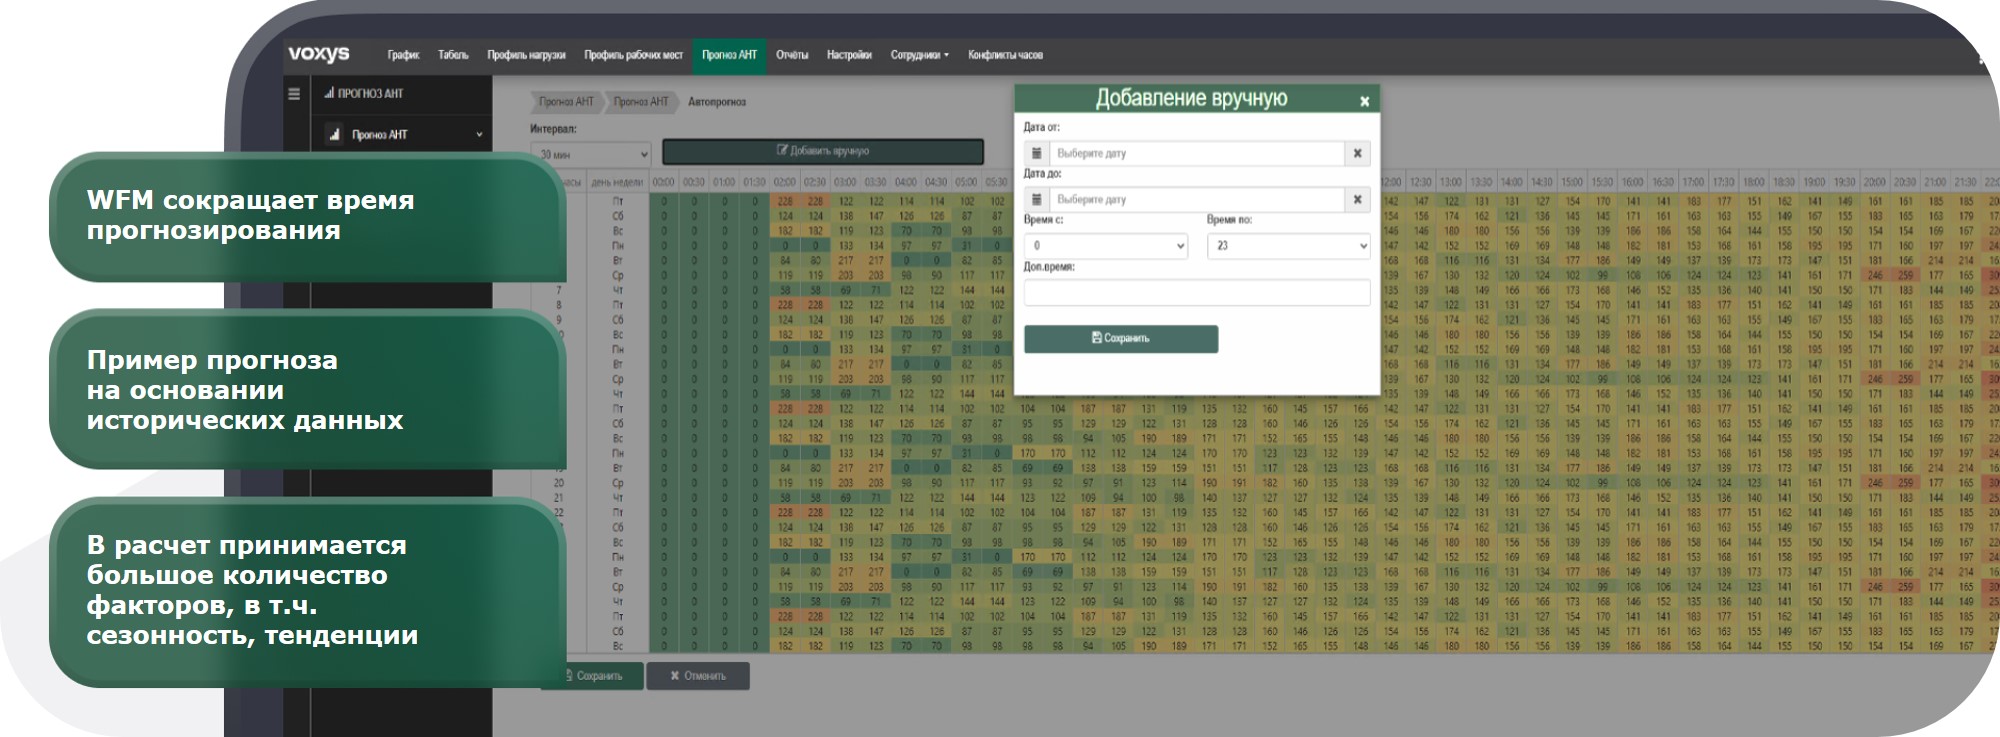This screenshot has height=737, width=2000.
Task: Open the Время с dropdown
Action: point(1106,245)
